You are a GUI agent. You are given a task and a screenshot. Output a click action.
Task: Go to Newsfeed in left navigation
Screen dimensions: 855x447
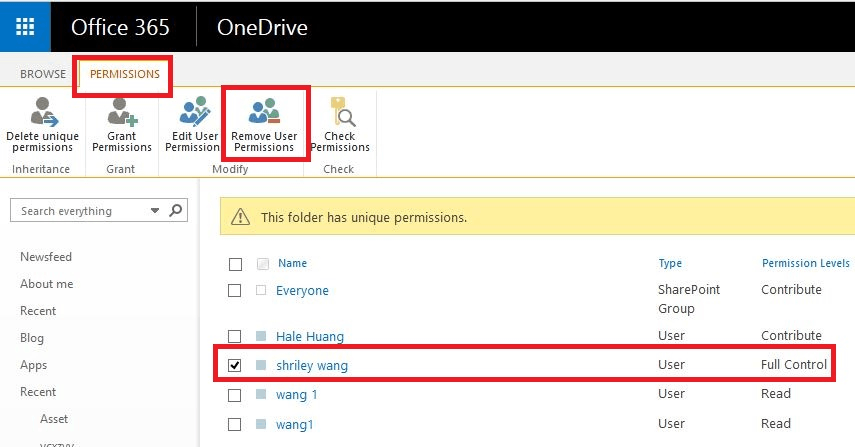point(46,256)
